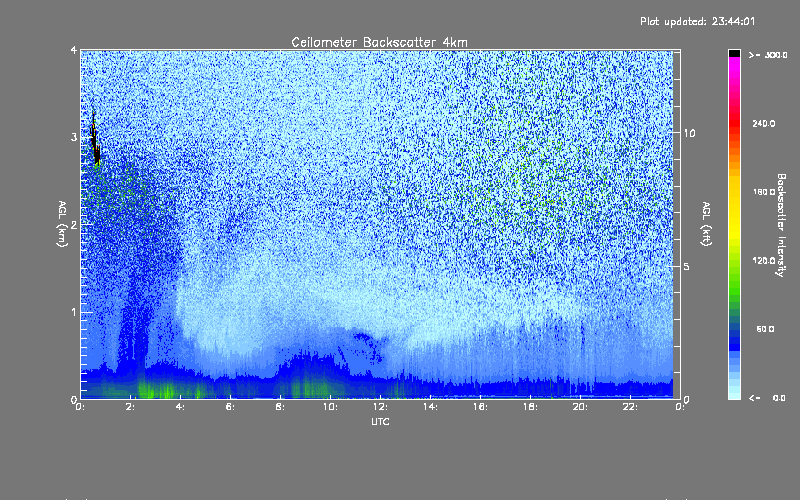The image size is (800, 500).
Task: Click the '3' km tick label
Action: tap(74, 137)
